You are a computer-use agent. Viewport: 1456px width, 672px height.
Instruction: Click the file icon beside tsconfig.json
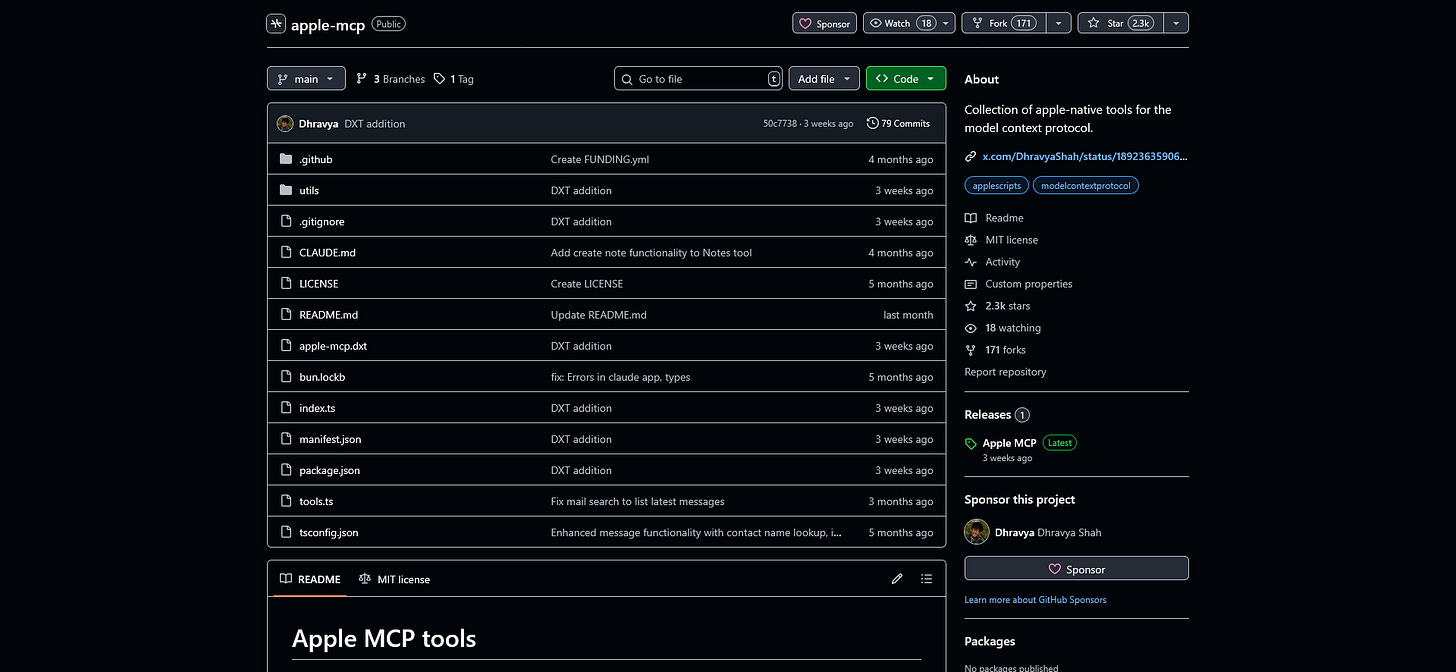pyautogui.click(x=286, y=532)
